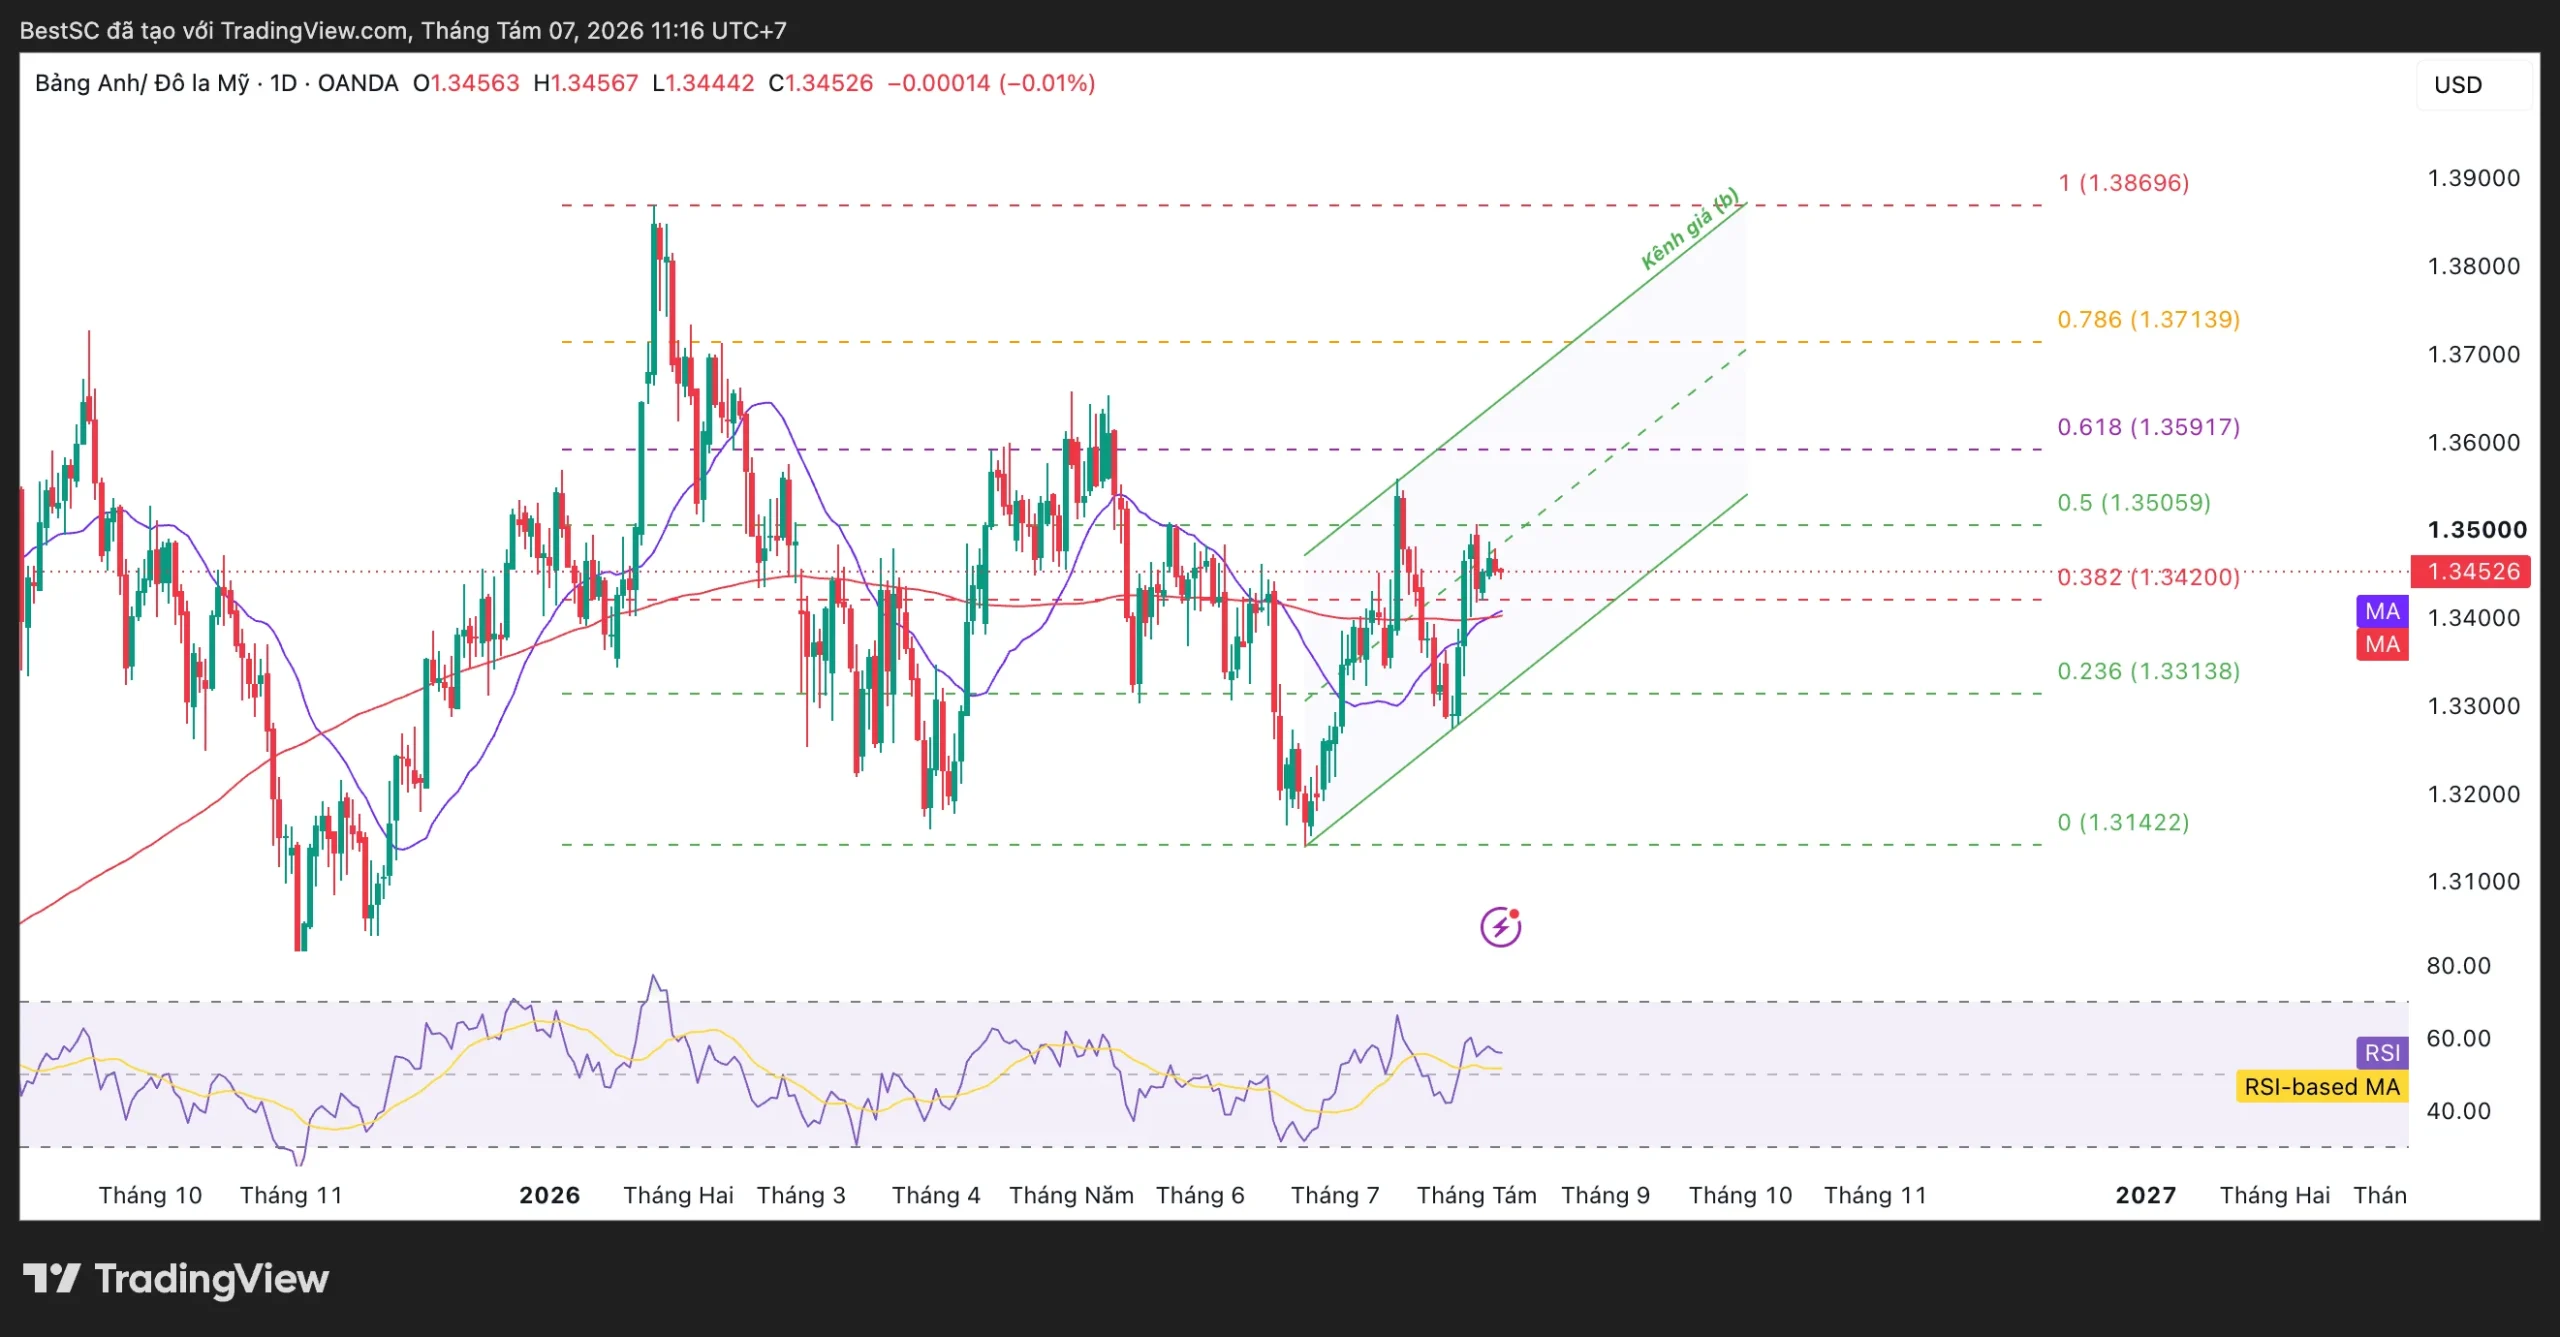This screenshot has height=1337, width=2560.
Task: Click Tháng Tám on the time axis
Action: tap(1476, 1195)
